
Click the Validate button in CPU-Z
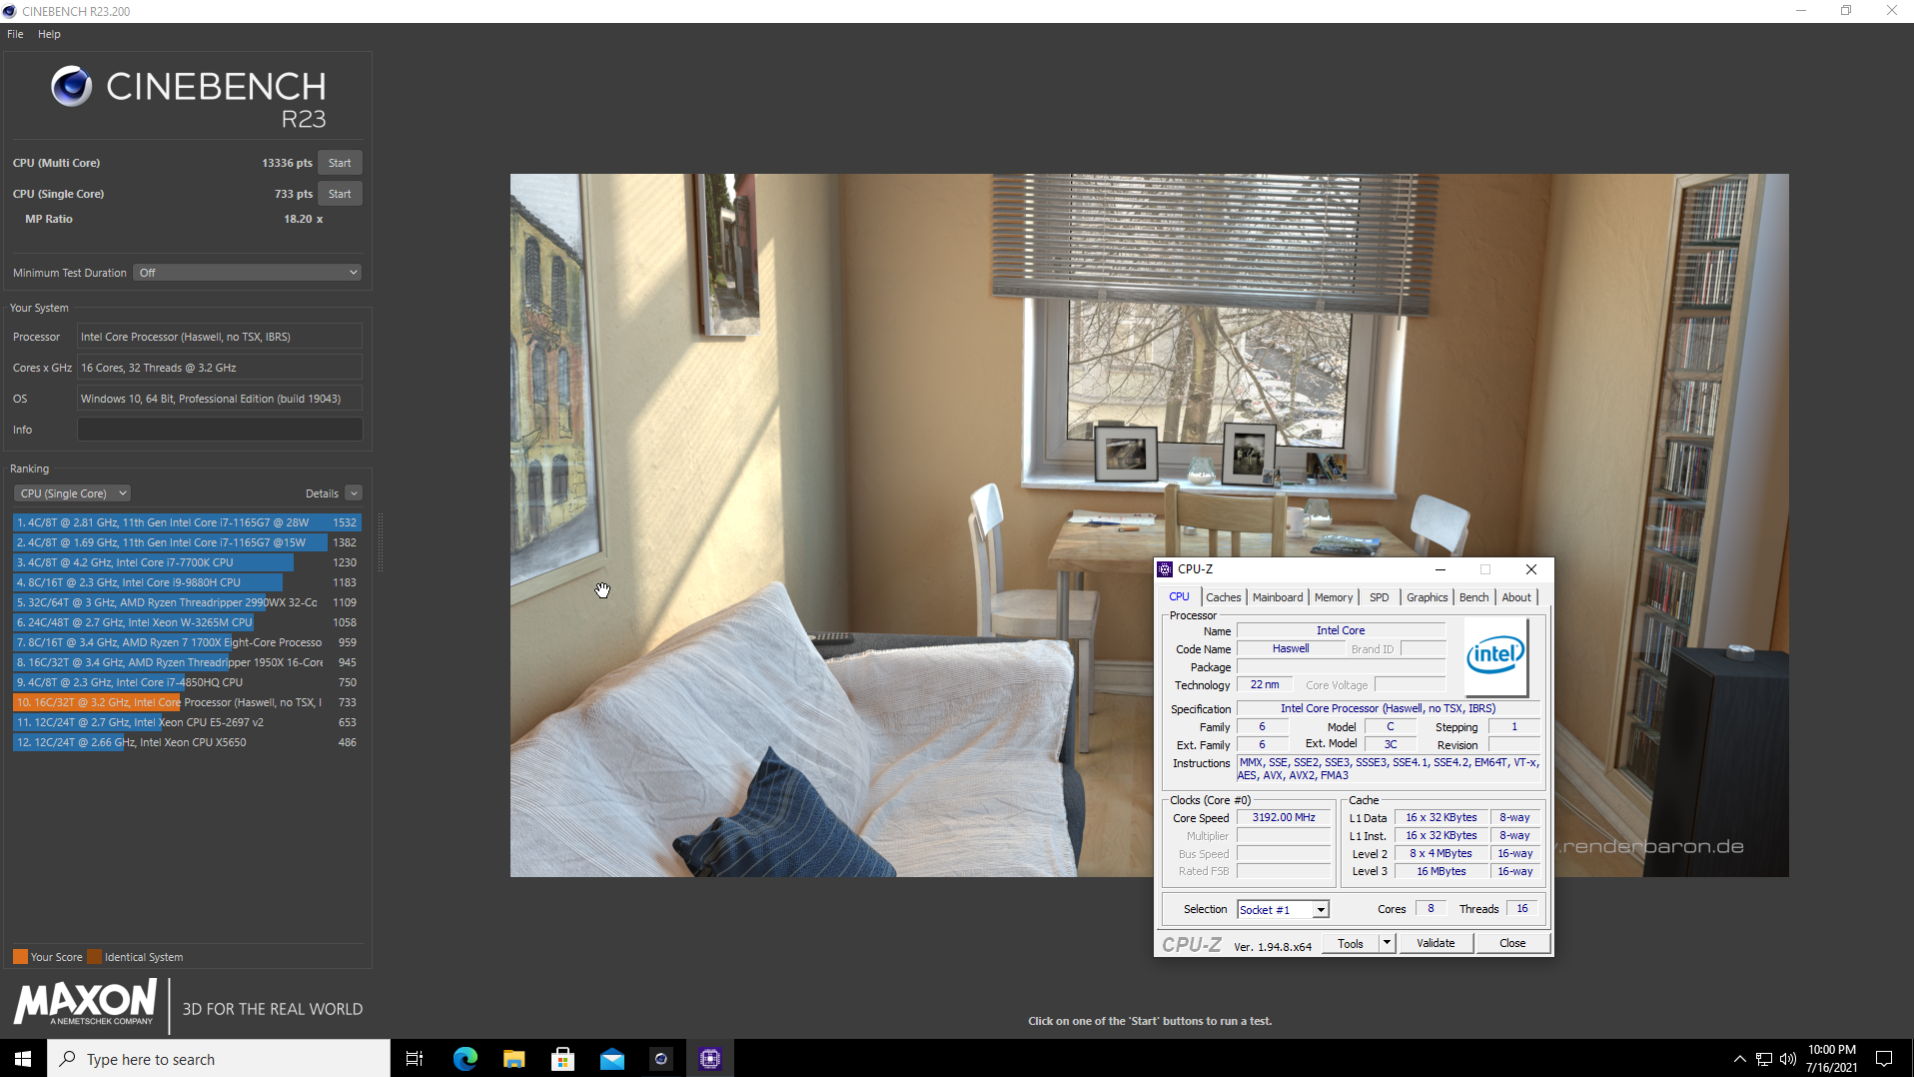click(1435, 943)
